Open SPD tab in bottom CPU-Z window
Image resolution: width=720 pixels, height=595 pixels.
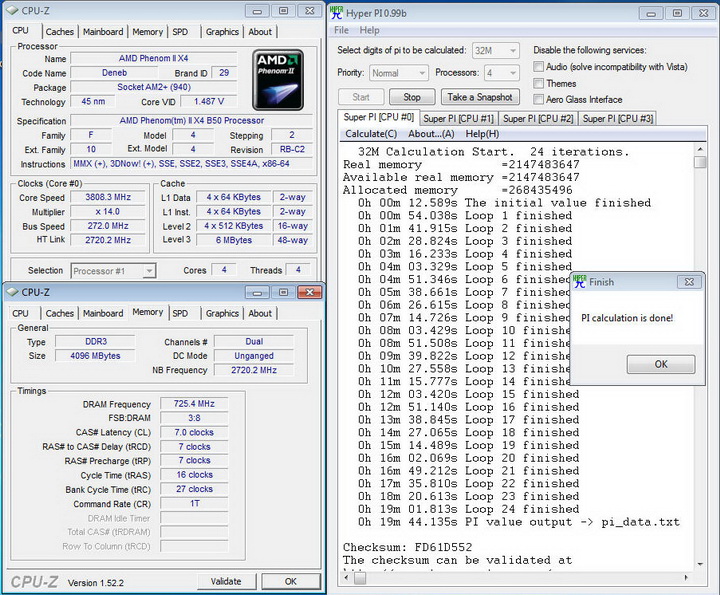tap(180, 313)
